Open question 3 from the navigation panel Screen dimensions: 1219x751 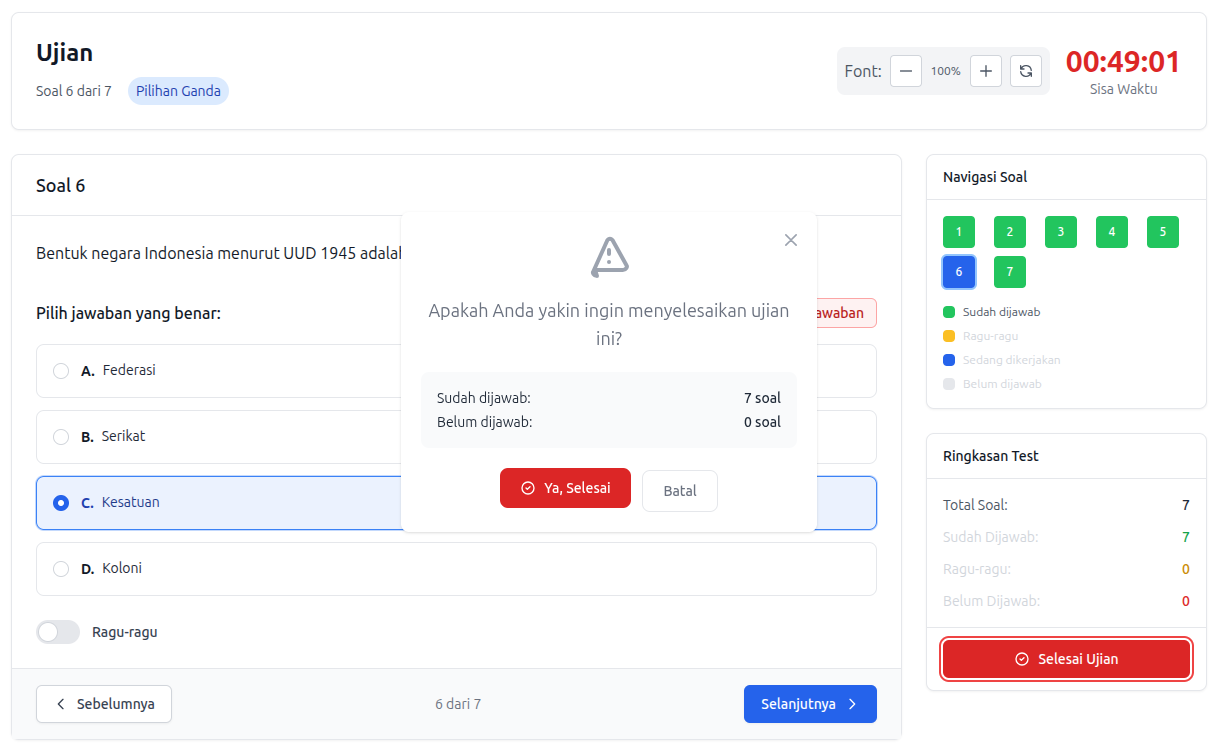click(x=1060, y=231)
